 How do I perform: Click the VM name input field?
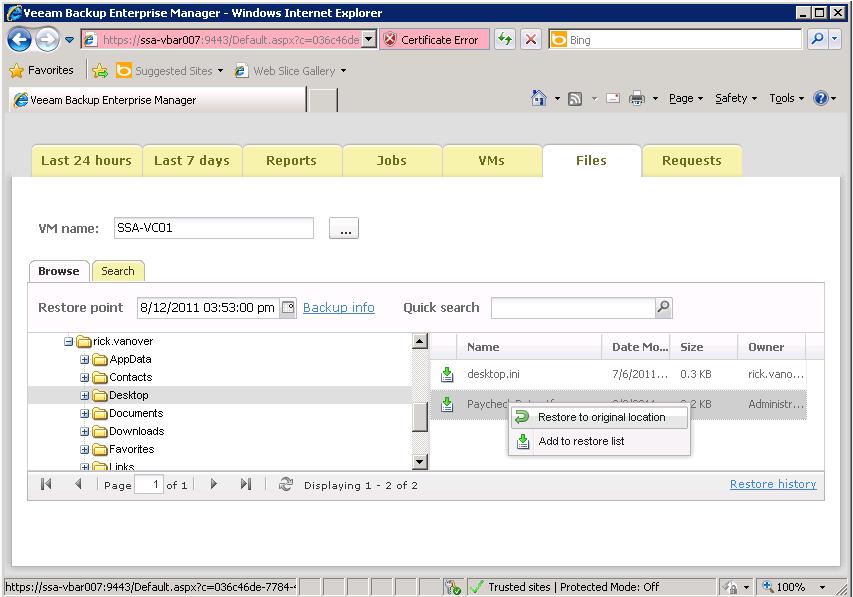click(x=214, y=228)
